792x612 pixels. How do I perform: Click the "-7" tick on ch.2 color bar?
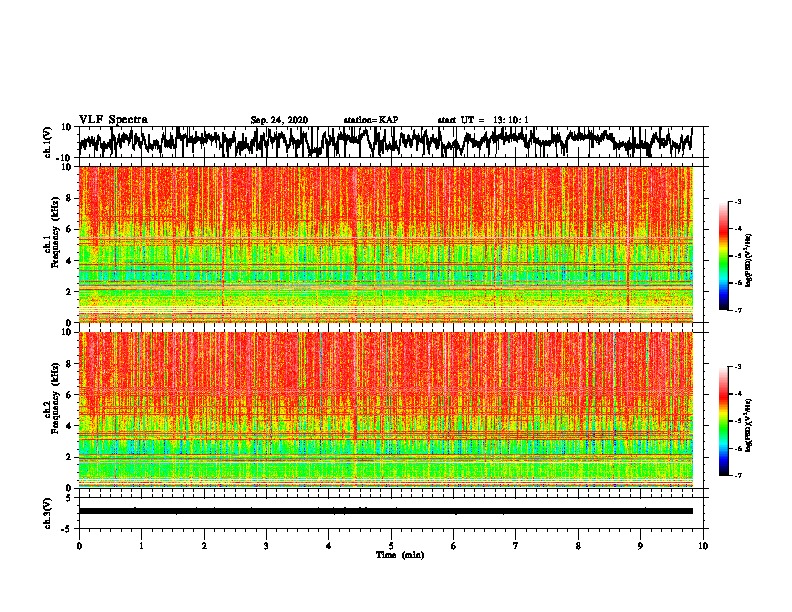pos(738,475)
